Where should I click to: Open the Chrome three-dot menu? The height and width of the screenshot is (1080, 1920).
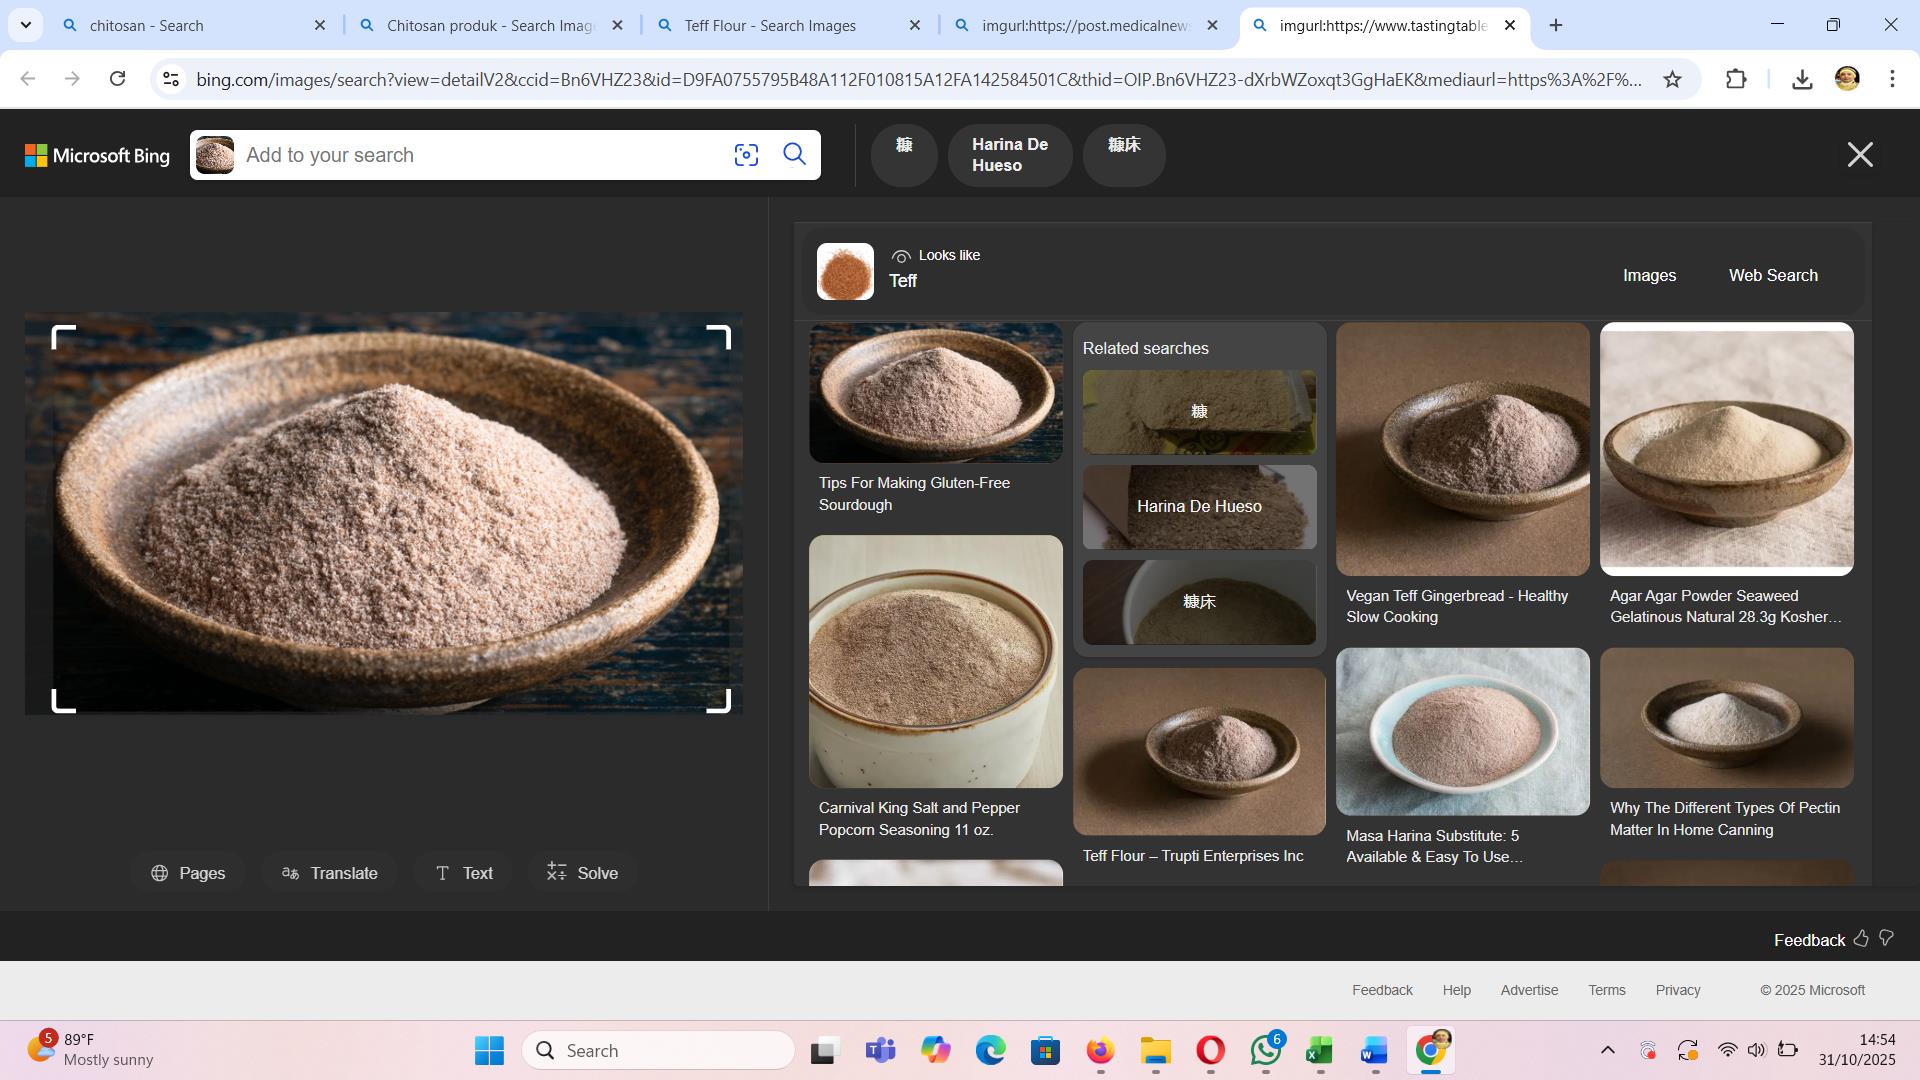[1892, 79]
